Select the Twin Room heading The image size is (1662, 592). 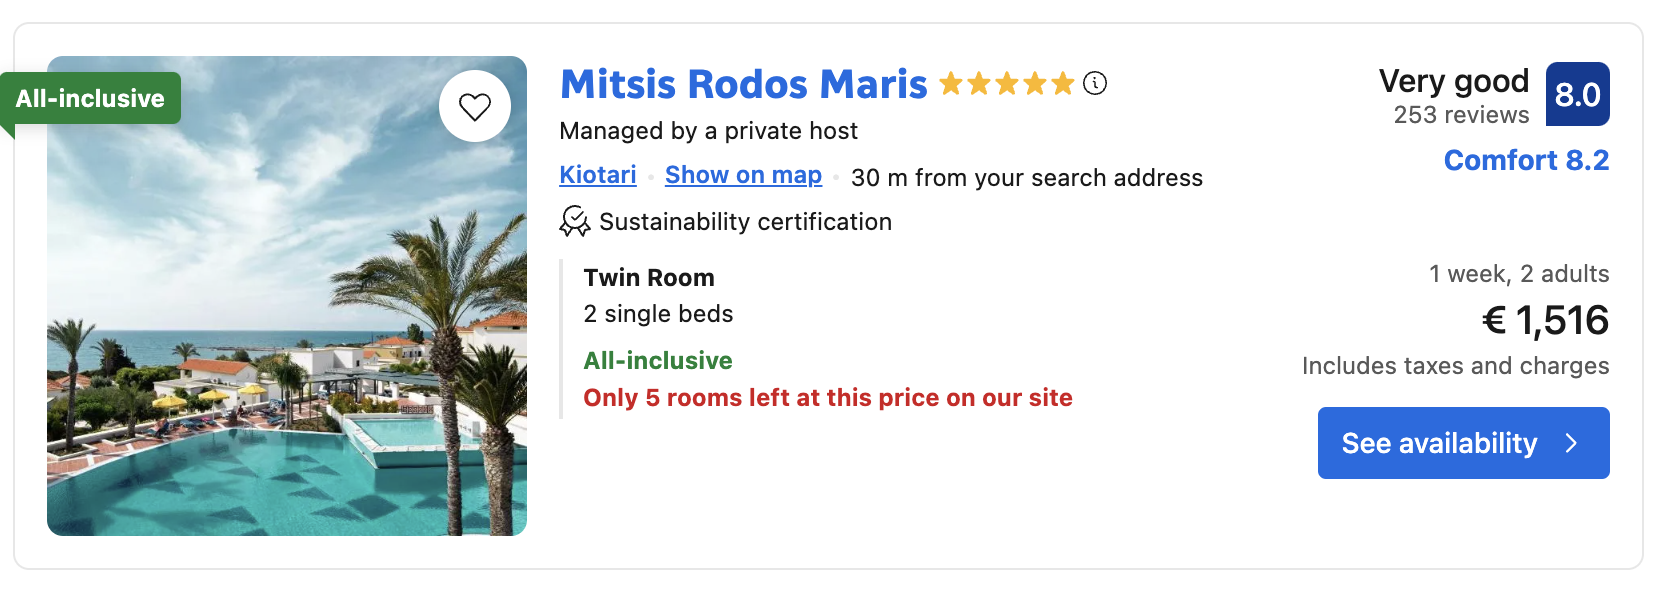point(649,277)
